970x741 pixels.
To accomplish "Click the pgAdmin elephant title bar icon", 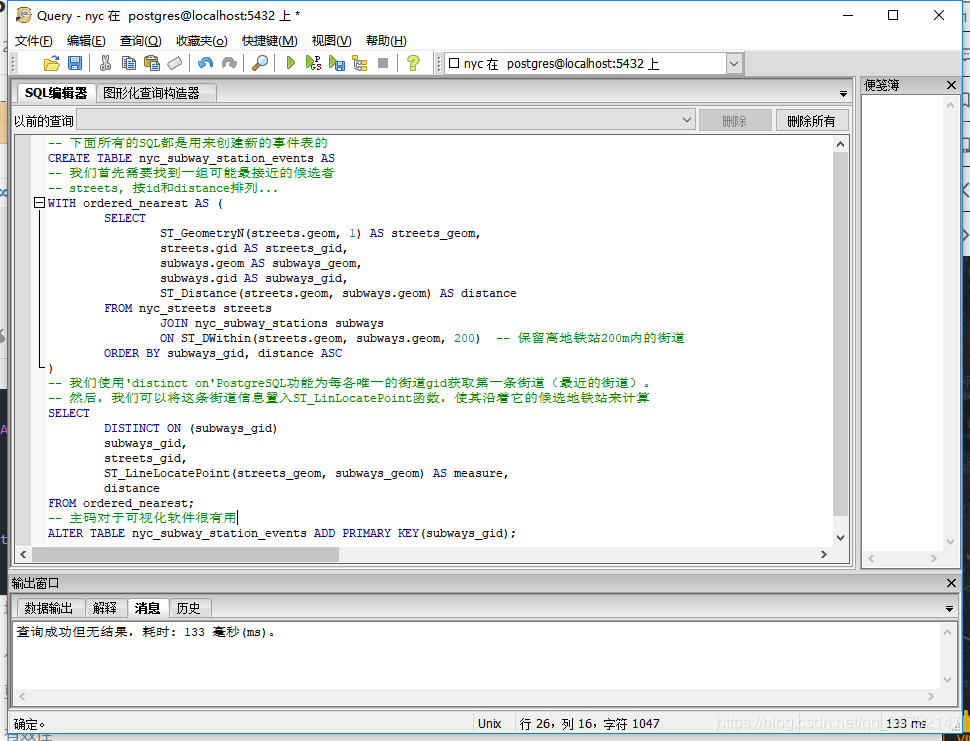I will (24, 15).
